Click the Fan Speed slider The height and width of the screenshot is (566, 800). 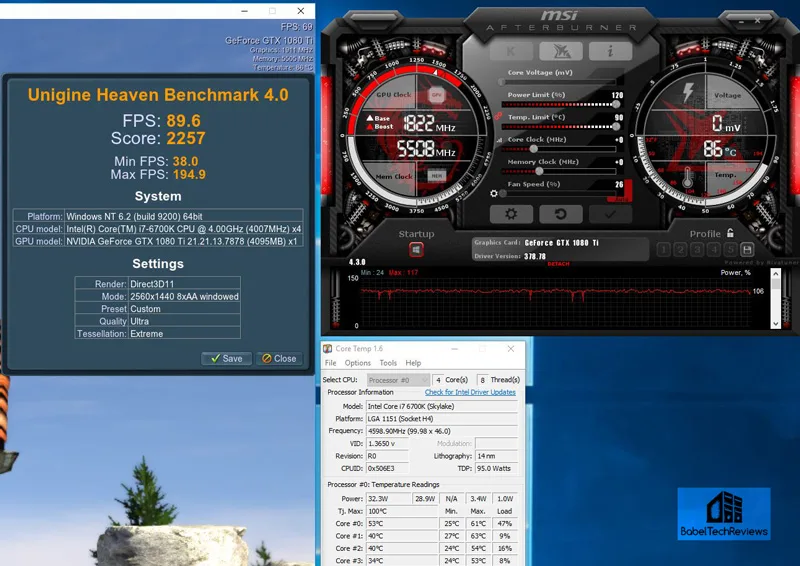pos(559,194)
